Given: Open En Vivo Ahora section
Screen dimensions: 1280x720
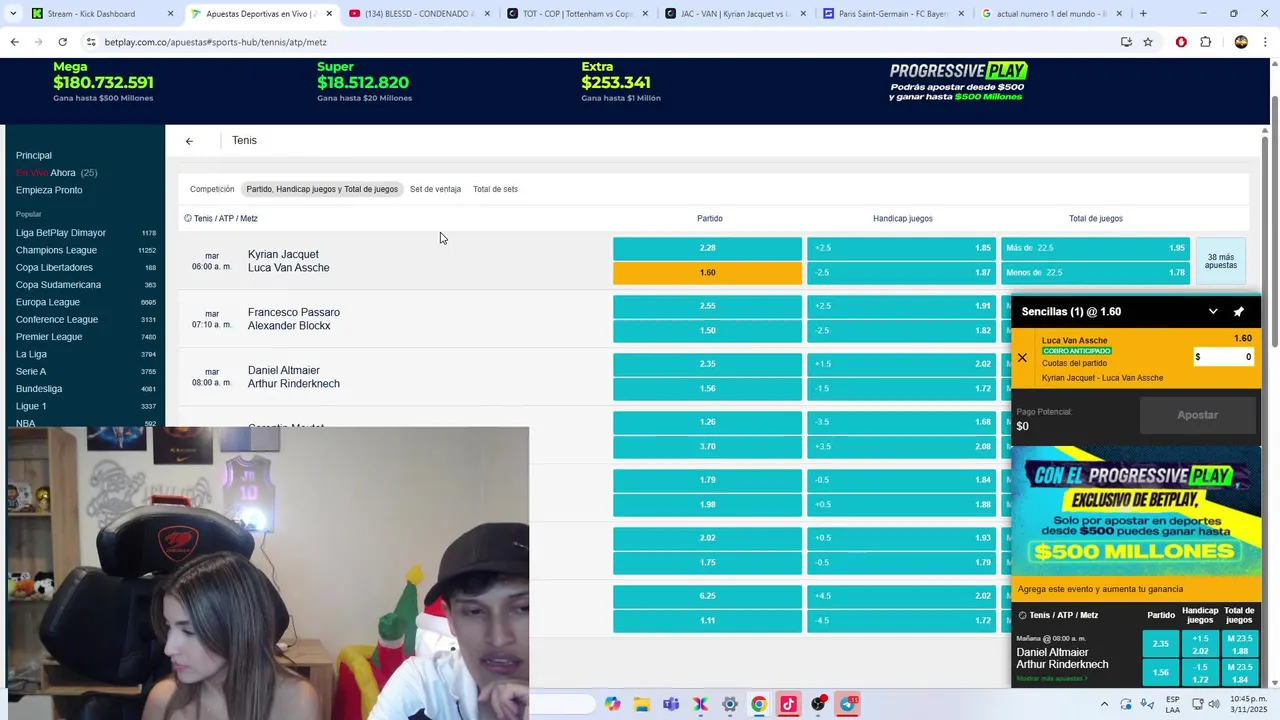Looking at the screenshot, I should click(x=56, y=173).
